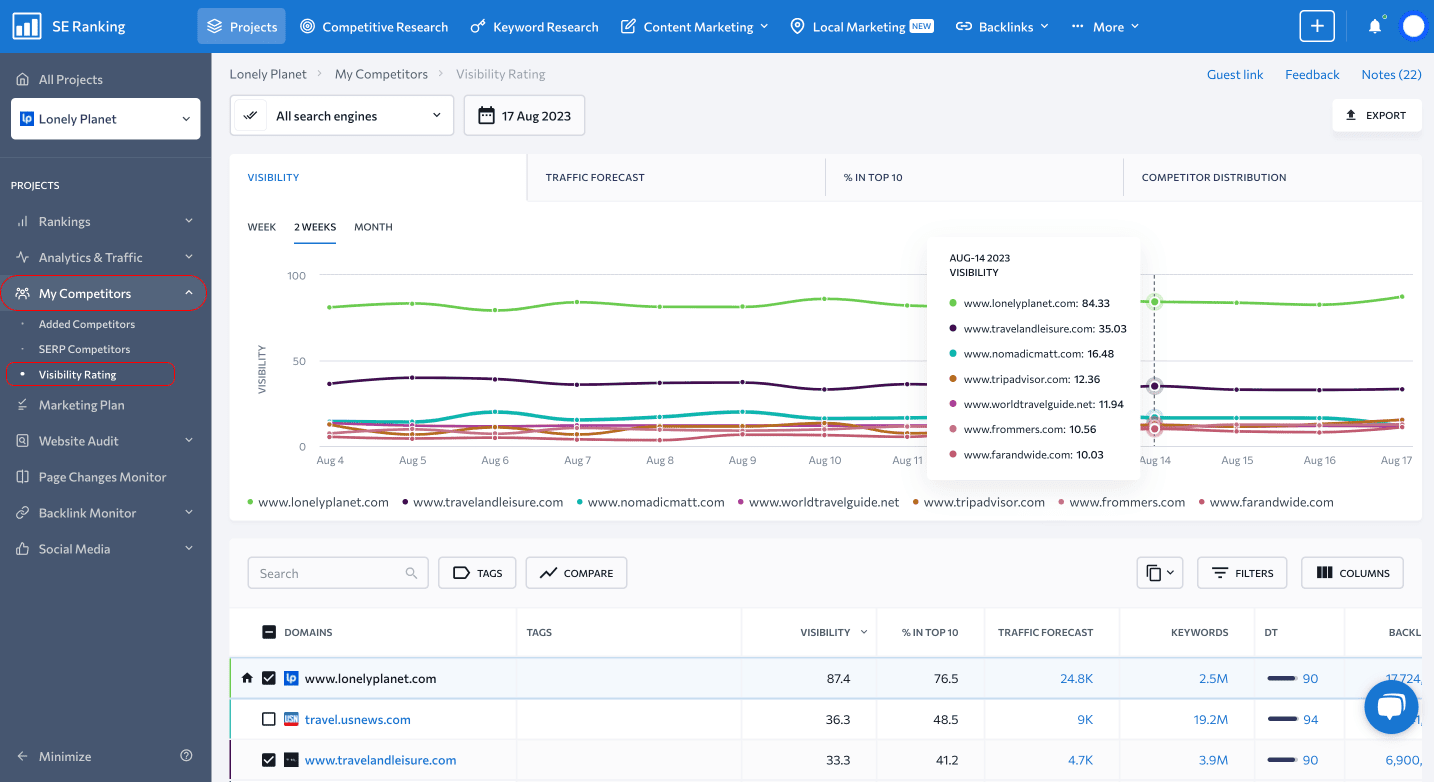The width and height of the screenshot is (1434, 782).
Task: Click the TAGS button
Action: click(x=478, y=573)
